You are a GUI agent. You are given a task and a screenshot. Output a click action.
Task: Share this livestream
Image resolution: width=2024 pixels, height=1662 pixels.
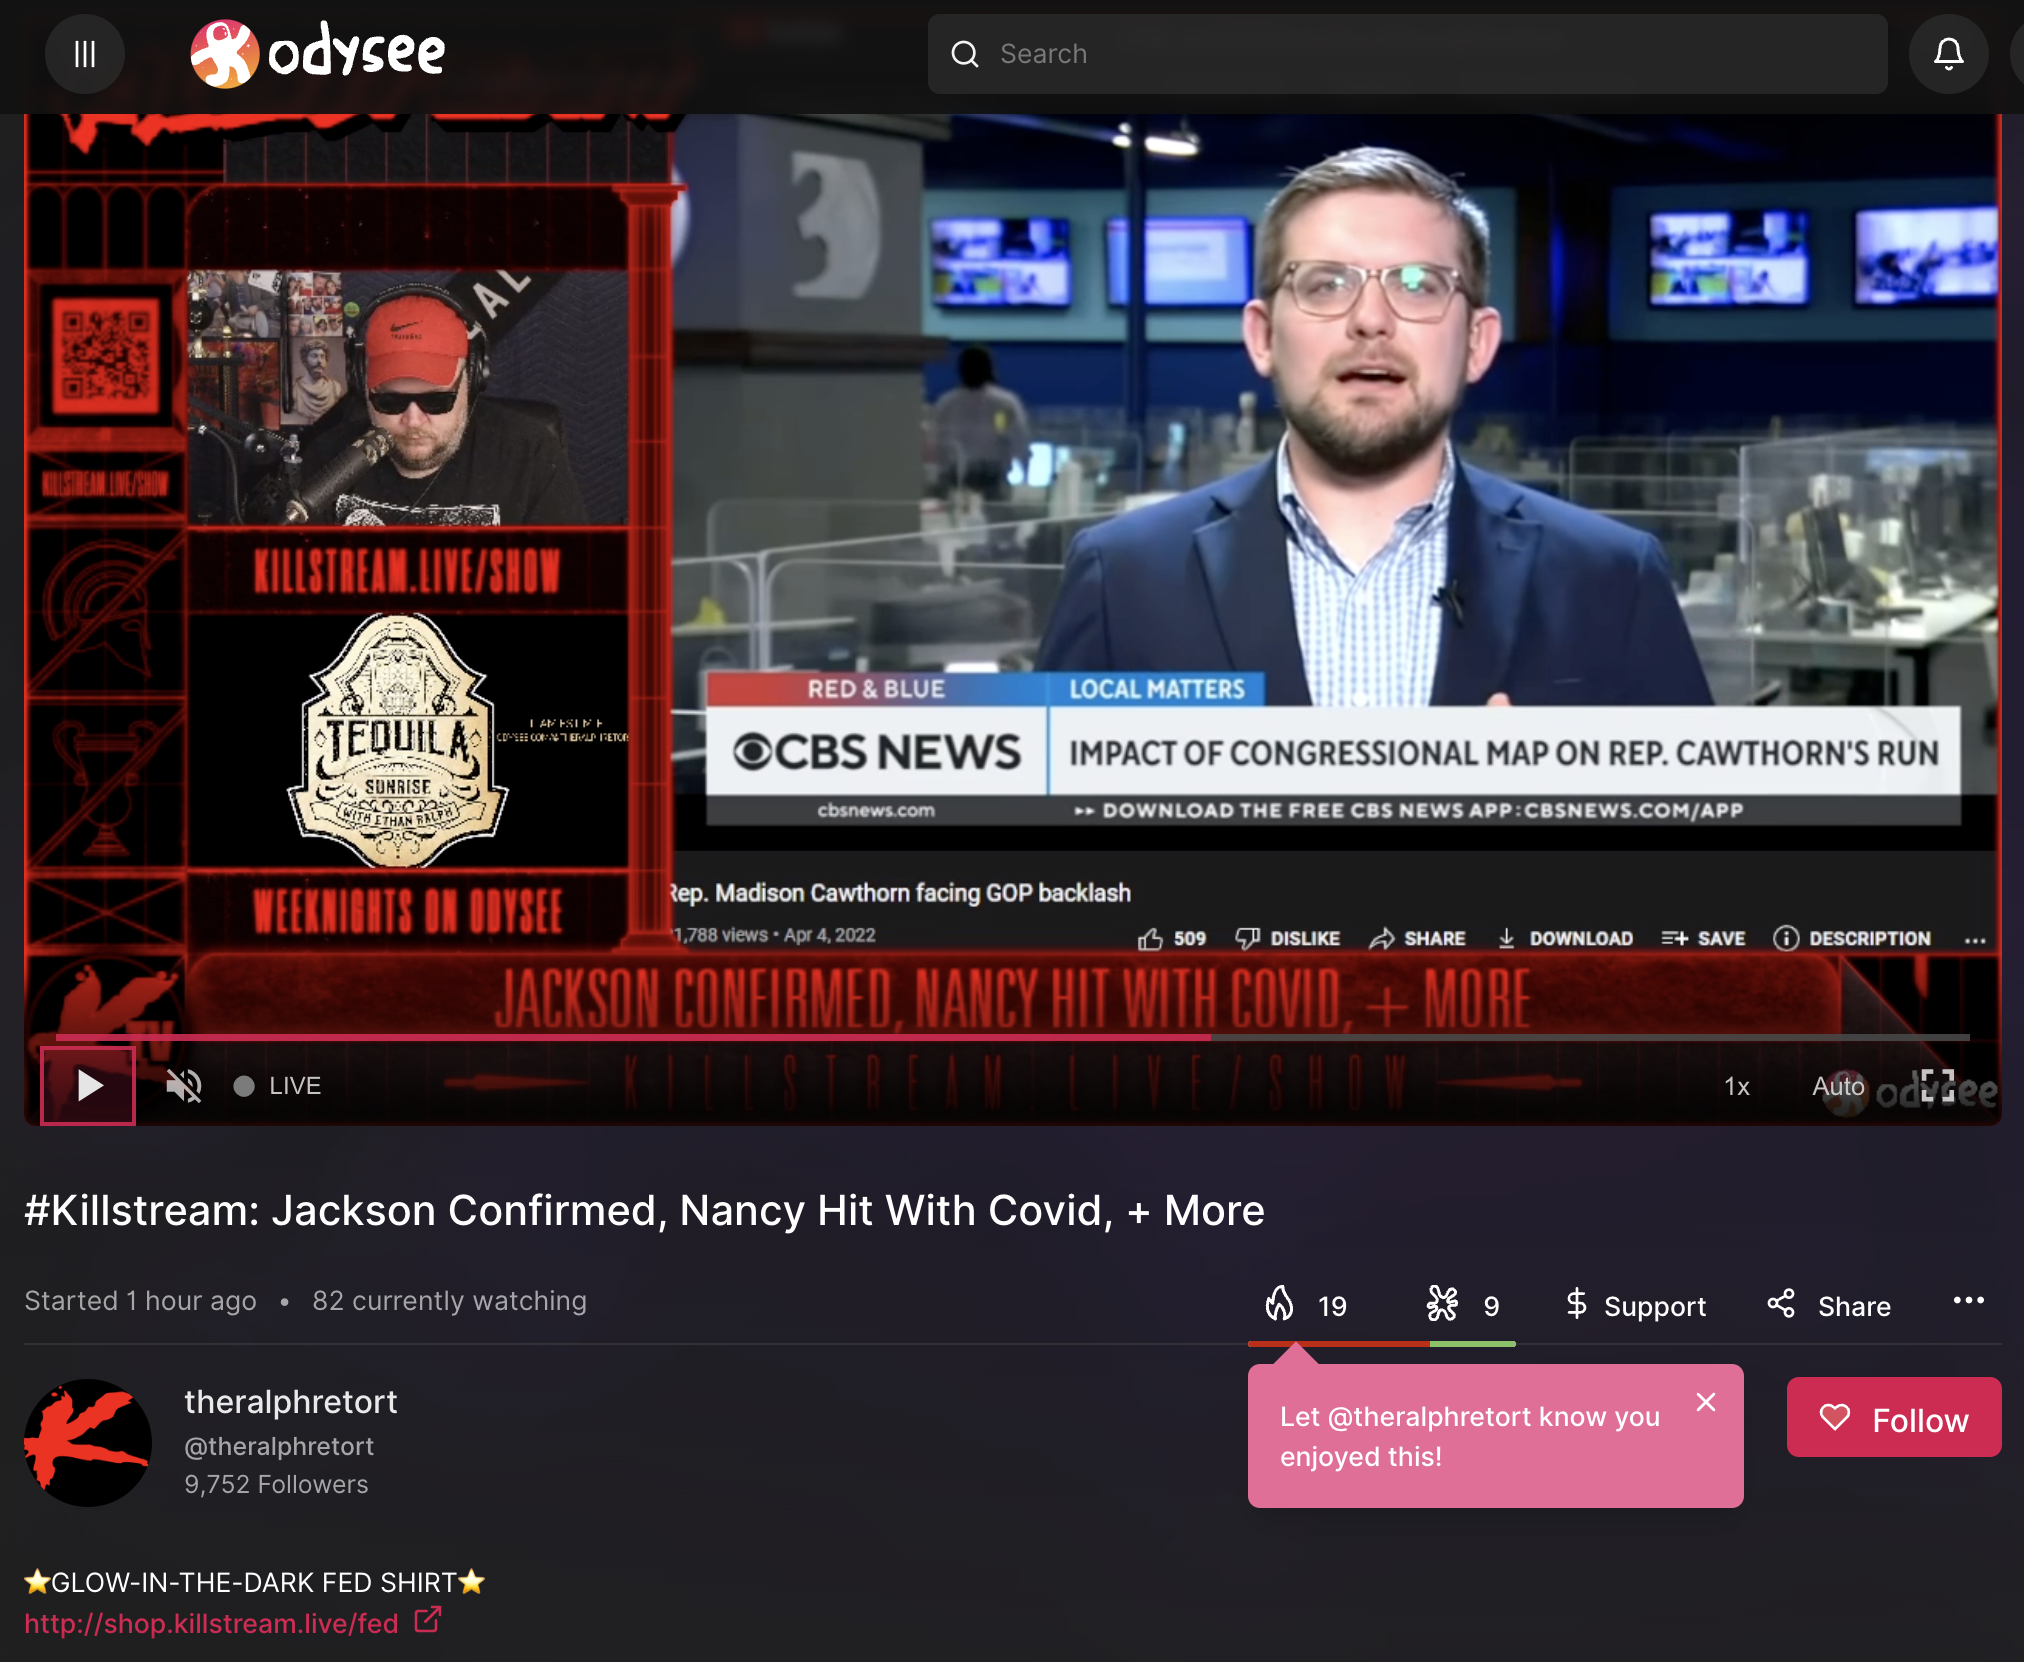click(x=1828, y=1305)
